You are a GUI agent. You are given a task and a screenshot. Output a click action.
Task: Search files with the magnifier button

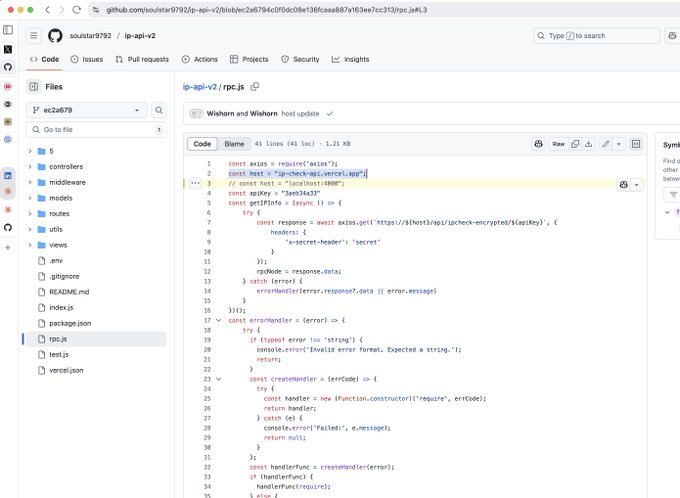pos(159,110)
